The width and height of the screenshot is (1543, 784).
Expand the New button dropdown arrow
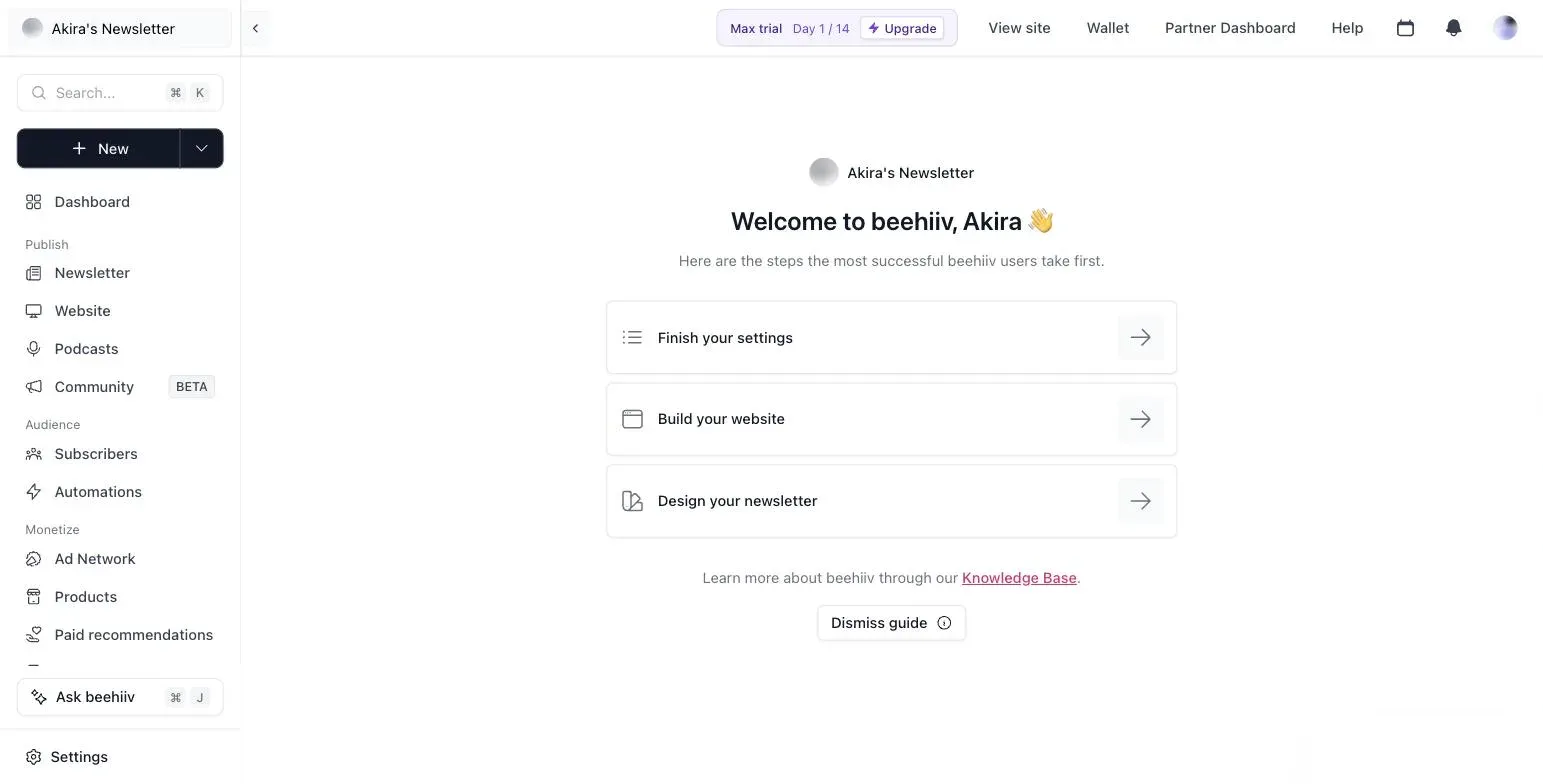click(202, 148)
